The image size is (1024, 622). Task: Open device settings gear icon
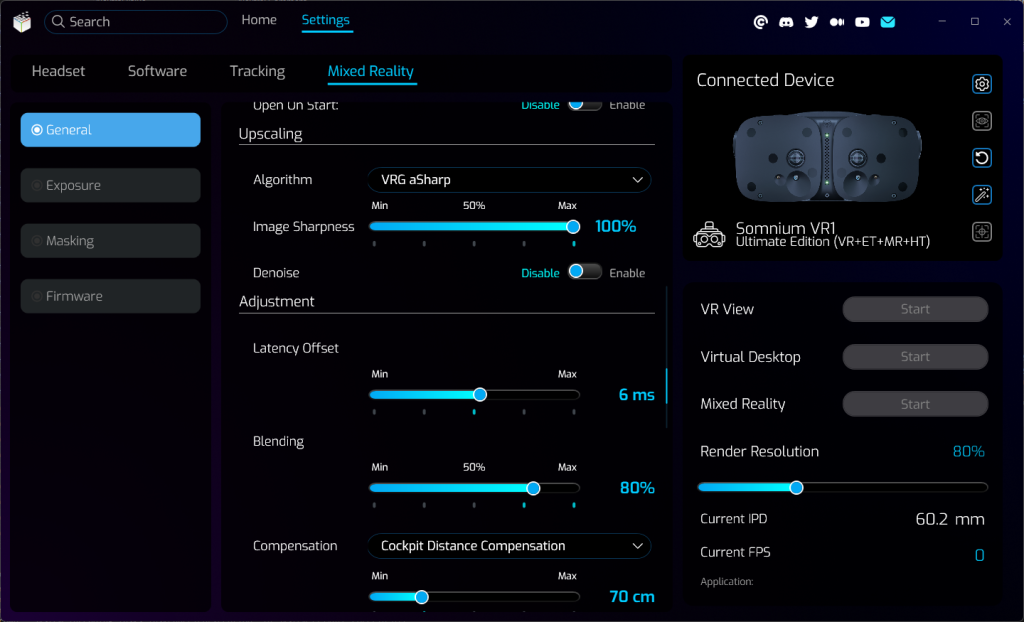(982, 84)
